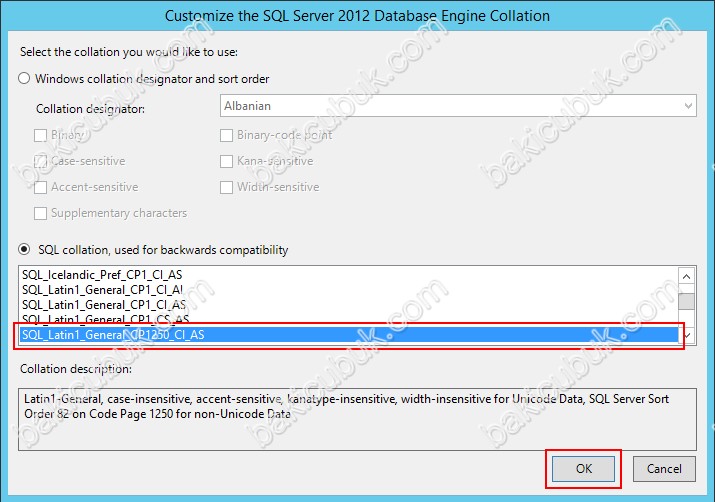Open the Collation designator dropdown showing Albanian
The image size is (715, 502).
[x=458, y=106]
